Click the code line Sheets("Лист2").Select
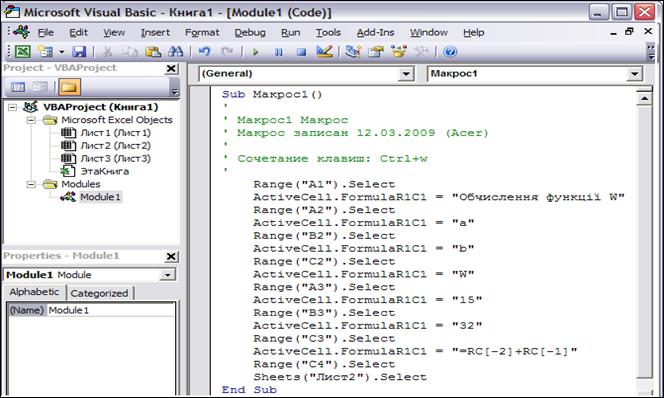Viewport: 664px width, 398px height. point(340,377)
